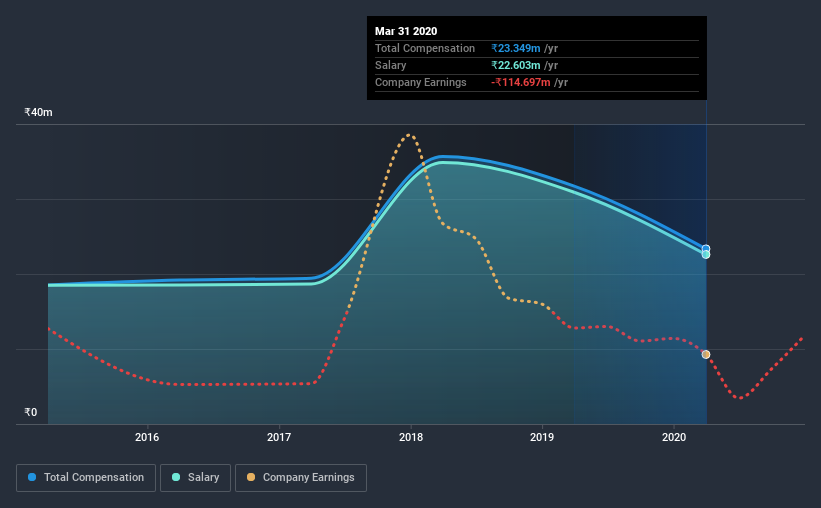
Task: Click the Company Earnings label in tooltip
Action: point(420,82)
